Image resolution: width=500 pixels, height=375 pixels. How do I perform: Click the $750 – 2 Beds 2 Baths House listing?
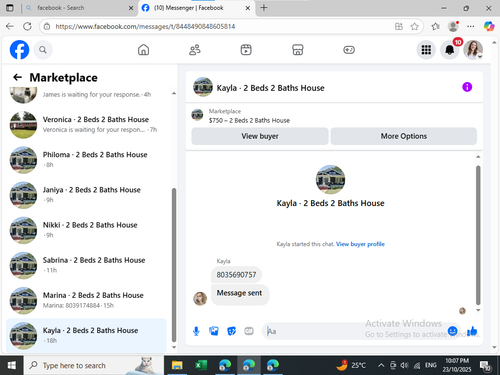pos(249,120)
